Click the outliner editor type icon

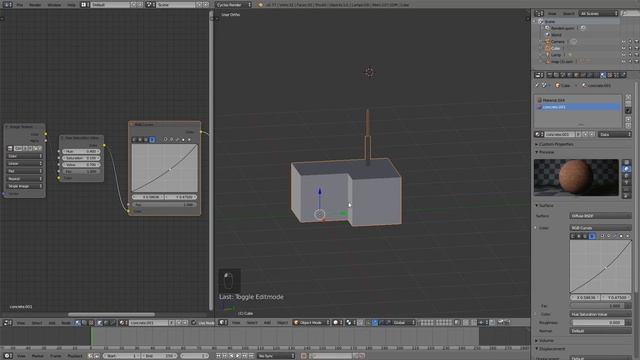[539, 13]
